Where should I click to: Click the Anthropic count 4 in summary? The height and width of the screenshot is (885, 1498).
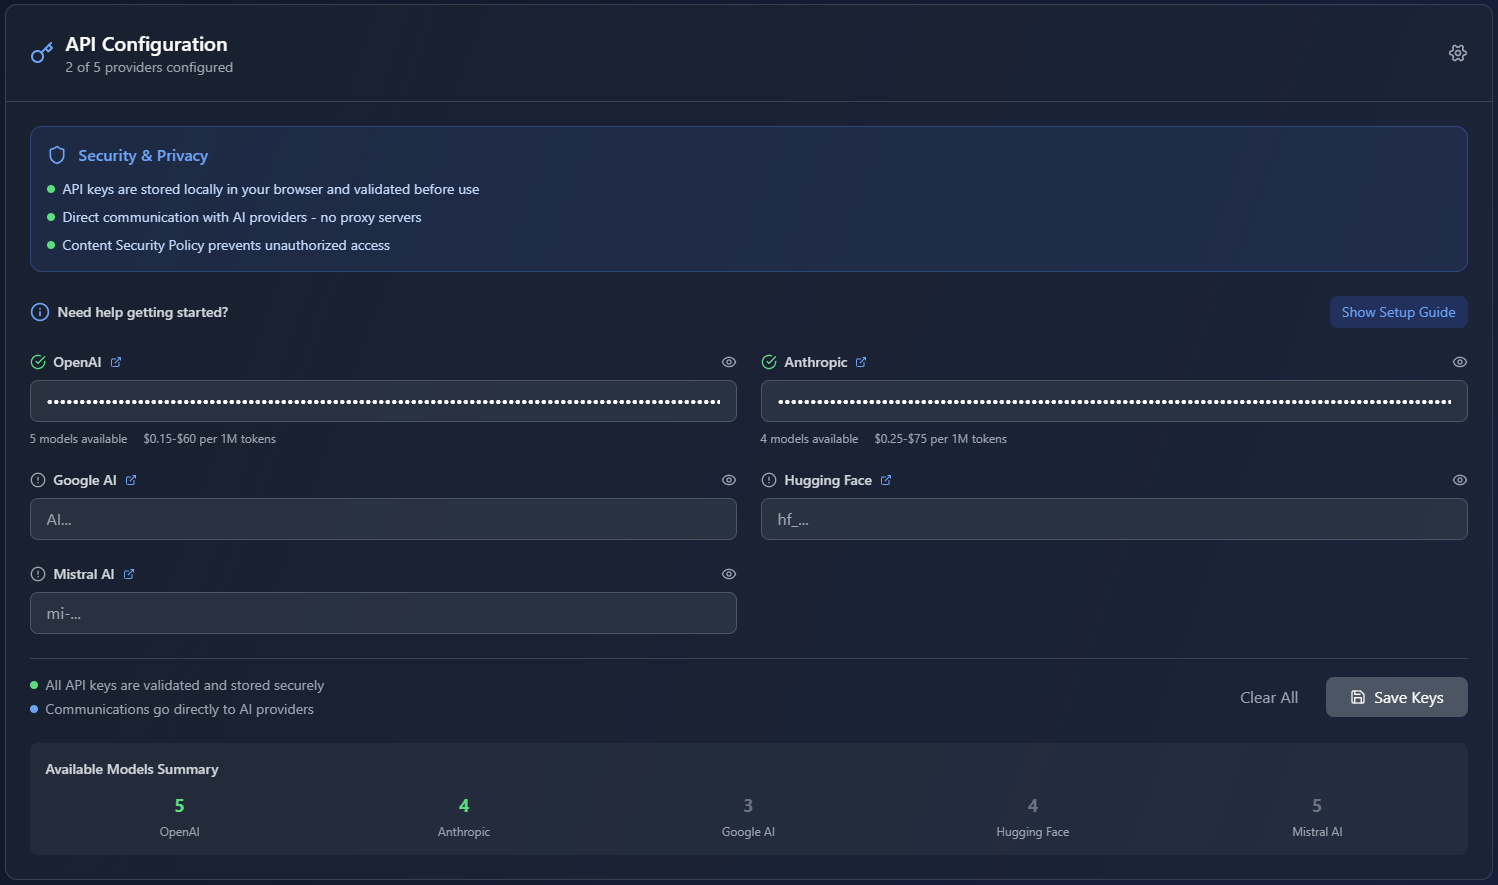464,806
